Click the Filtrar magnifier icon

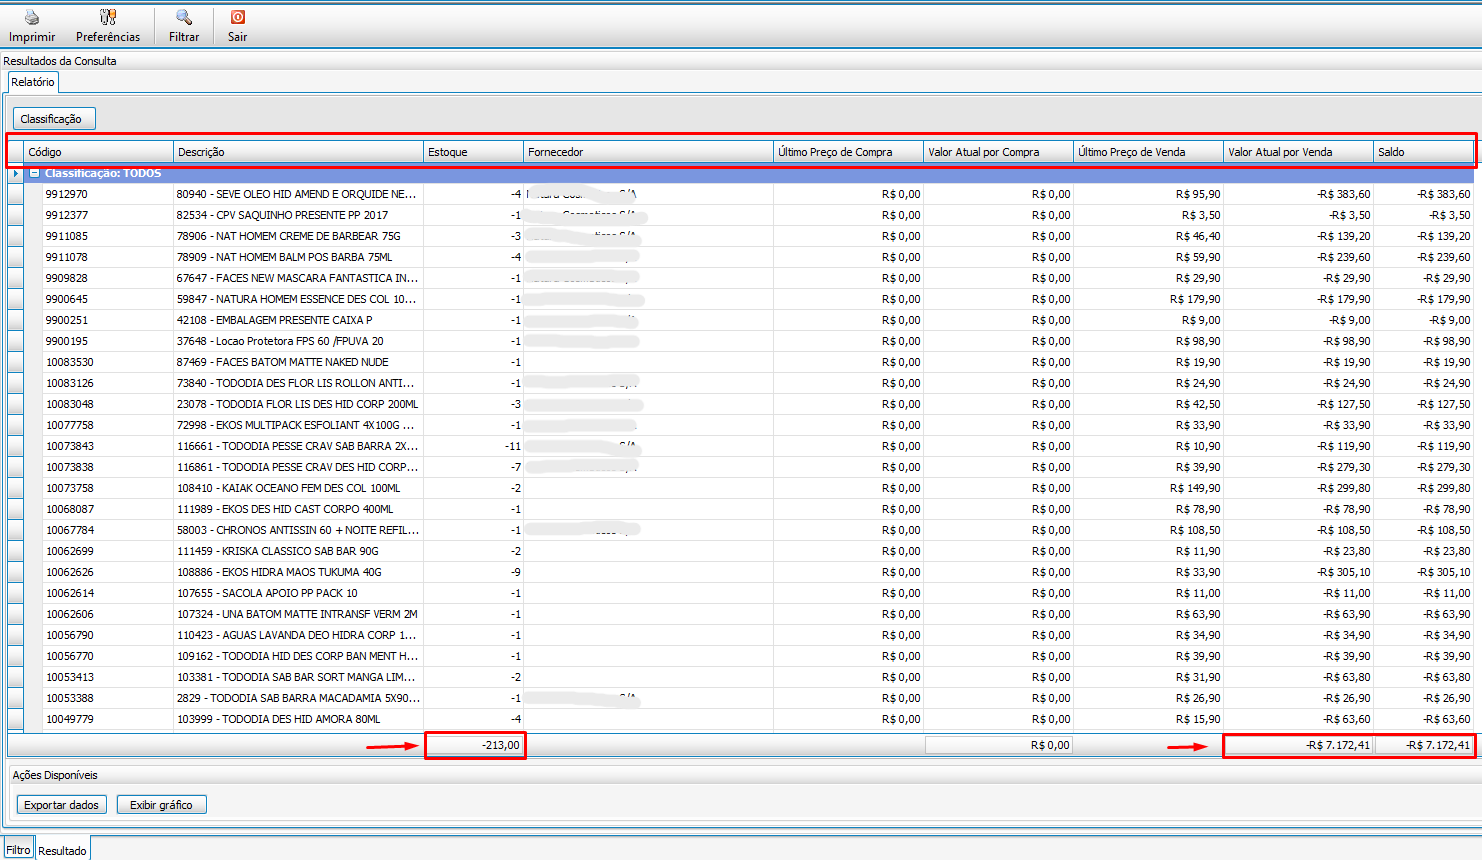[x=184, y=17]
